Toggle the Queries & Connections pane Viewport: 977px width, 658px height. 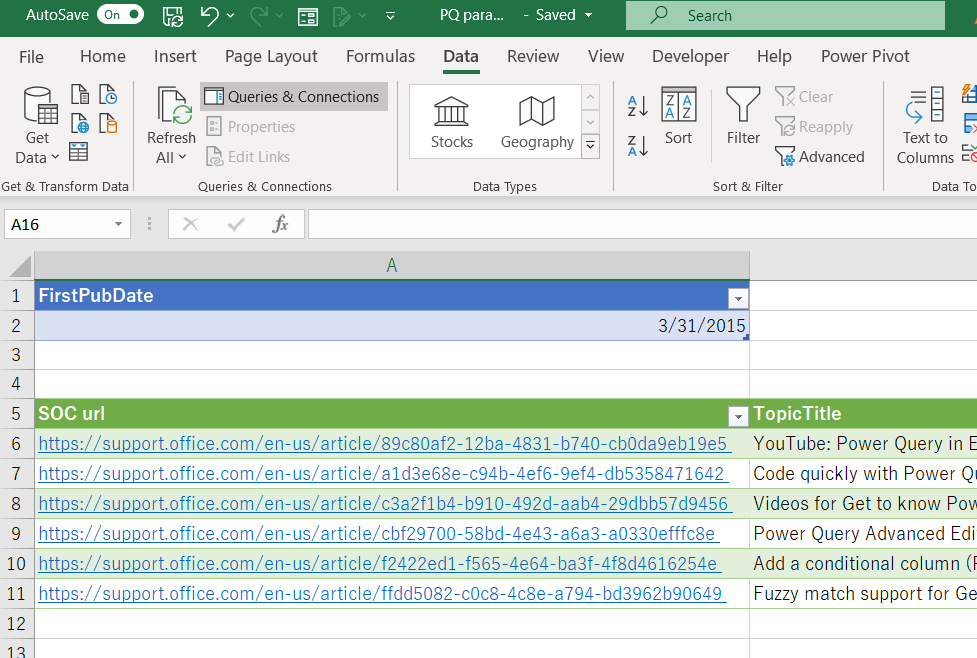click(293, 97)
